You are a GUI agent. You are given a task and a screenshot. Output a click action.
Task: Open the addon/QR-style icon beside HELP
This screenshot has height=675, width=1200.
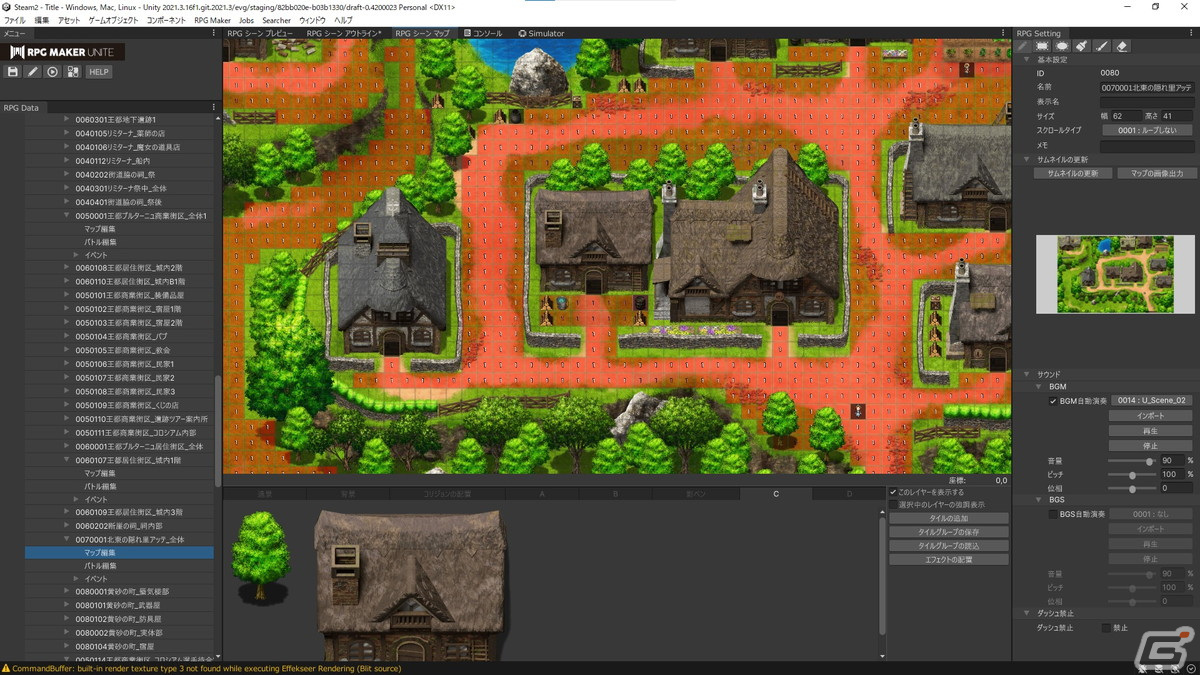click(73, 72)
